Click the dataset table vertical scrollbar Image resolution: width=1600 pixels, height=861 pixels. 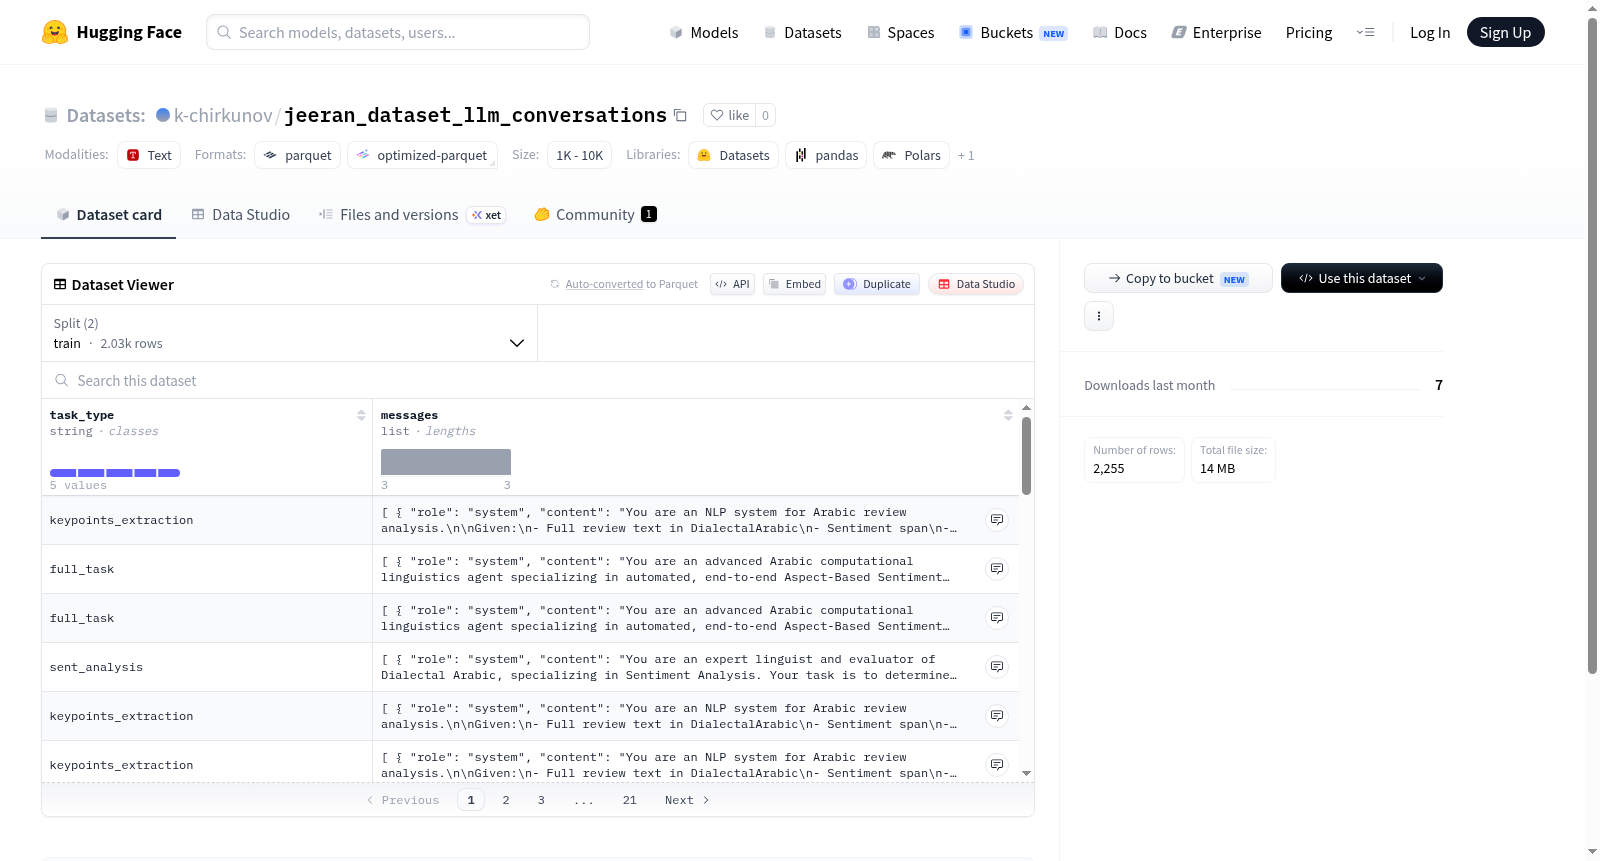[x=1026, y=456]
